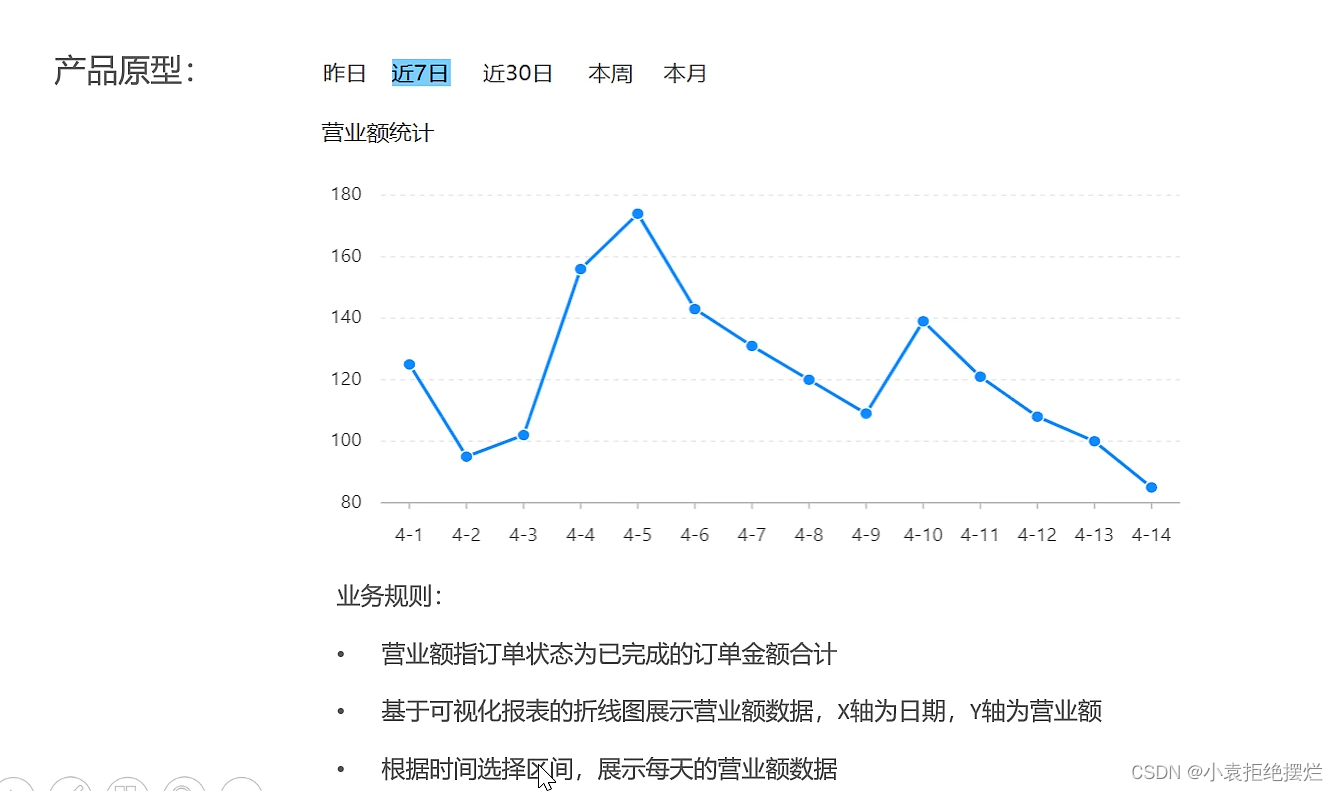Open the 本周 report
Viewport: 1338px width, 791px height.
(x=611, y=72)
